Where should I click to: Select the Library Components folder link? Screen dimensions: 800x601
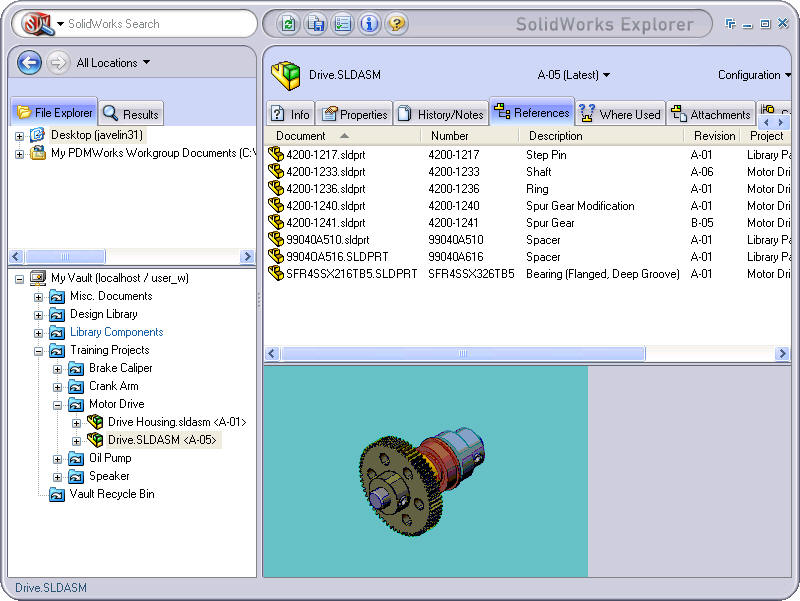pyautogui.click(x=116, y=332)
